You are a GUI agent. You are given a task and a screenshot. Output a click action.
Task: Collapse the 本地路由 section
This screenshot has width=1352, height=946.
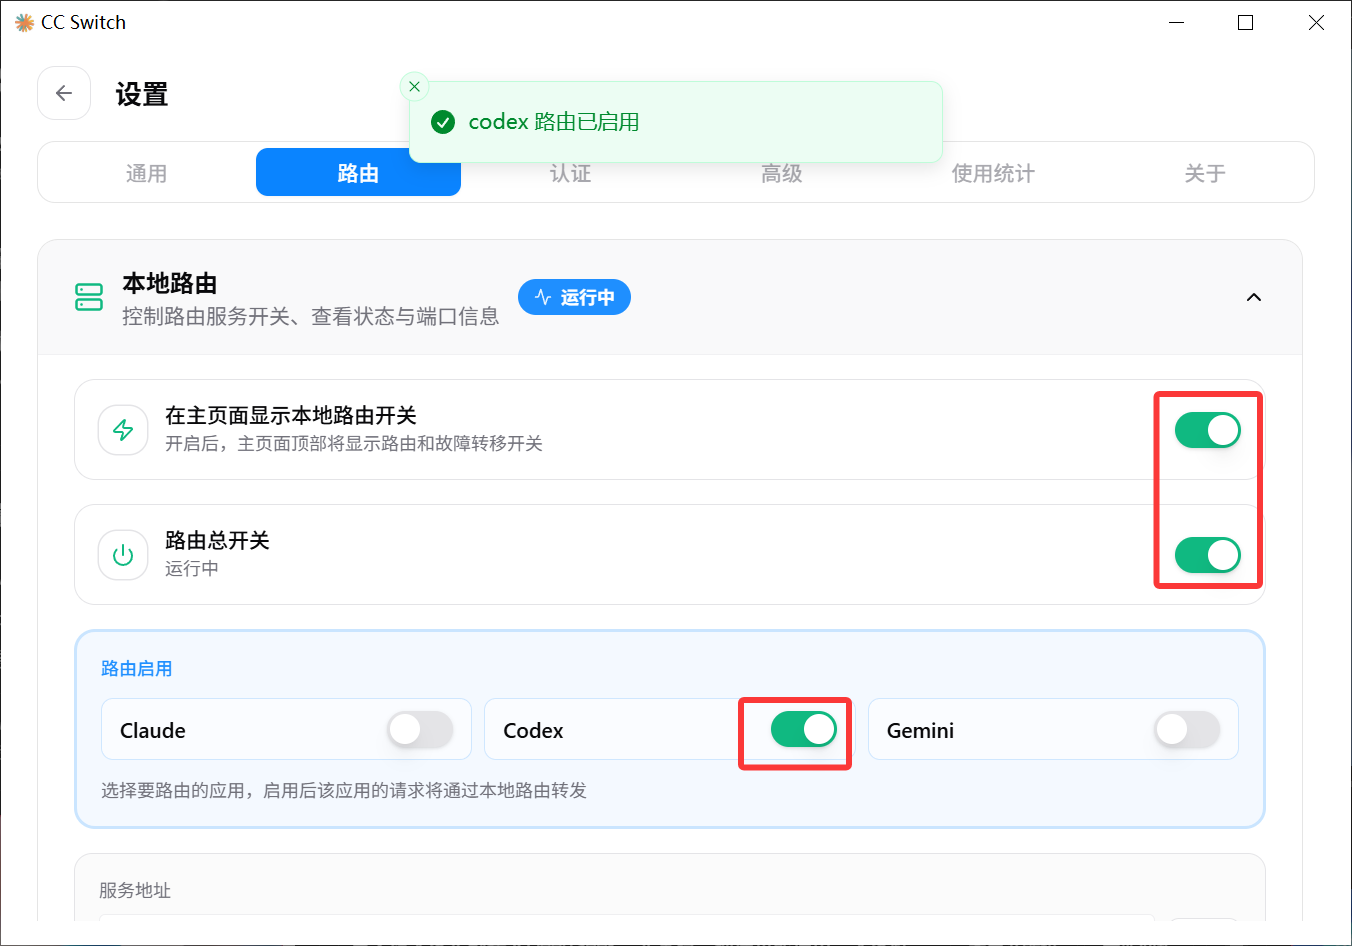(x=1254, y=297)
